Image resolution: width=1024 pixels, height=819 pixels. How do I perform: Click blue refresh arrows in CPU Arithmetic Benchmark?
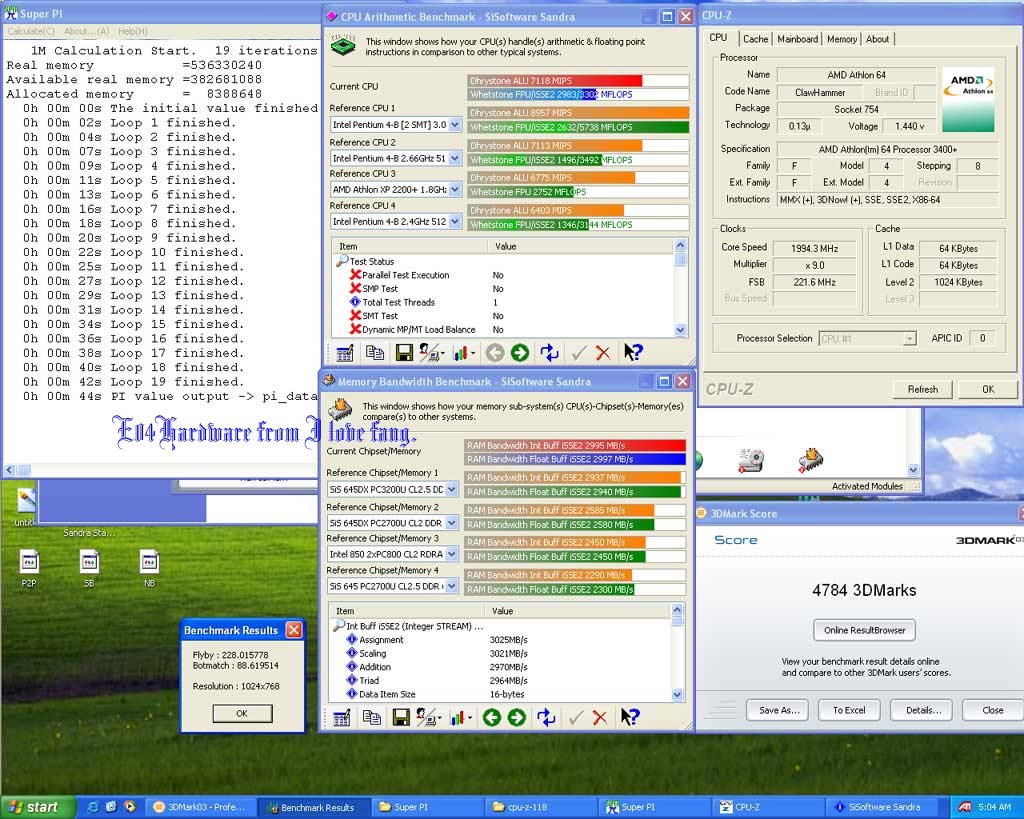point(549,353)
